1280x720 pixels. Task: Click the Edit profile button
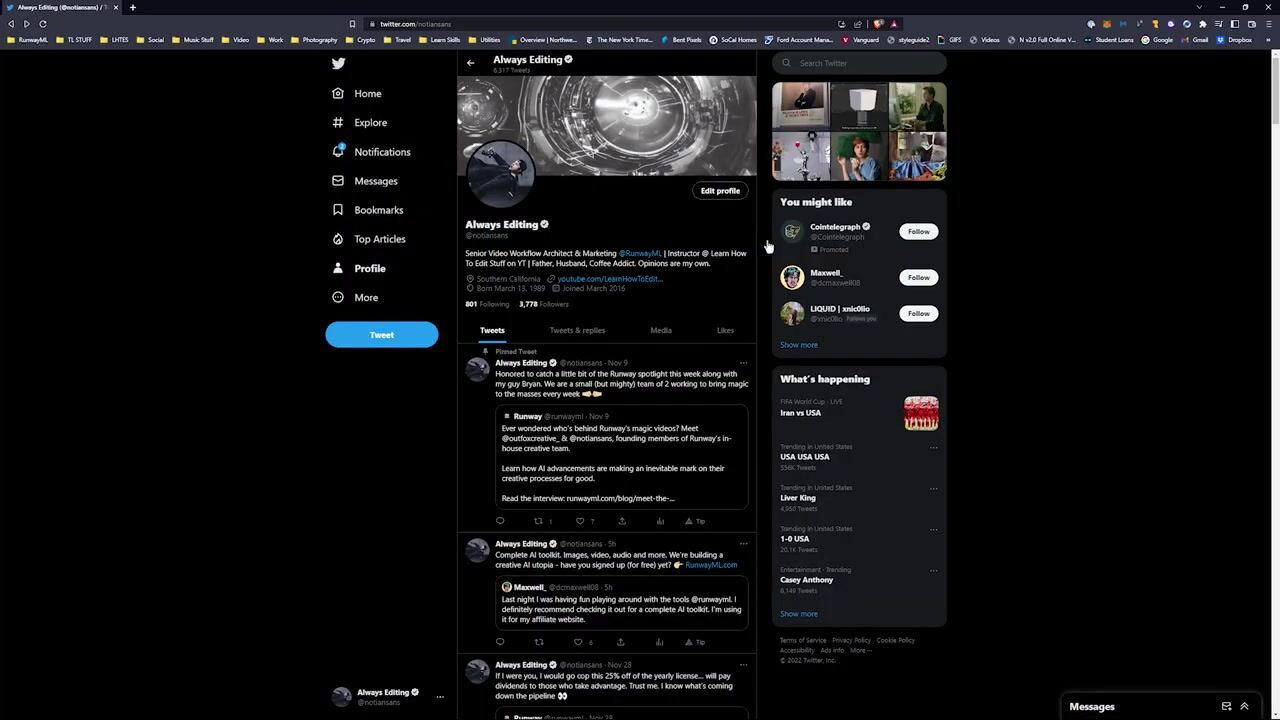click(x=720, y=191)
